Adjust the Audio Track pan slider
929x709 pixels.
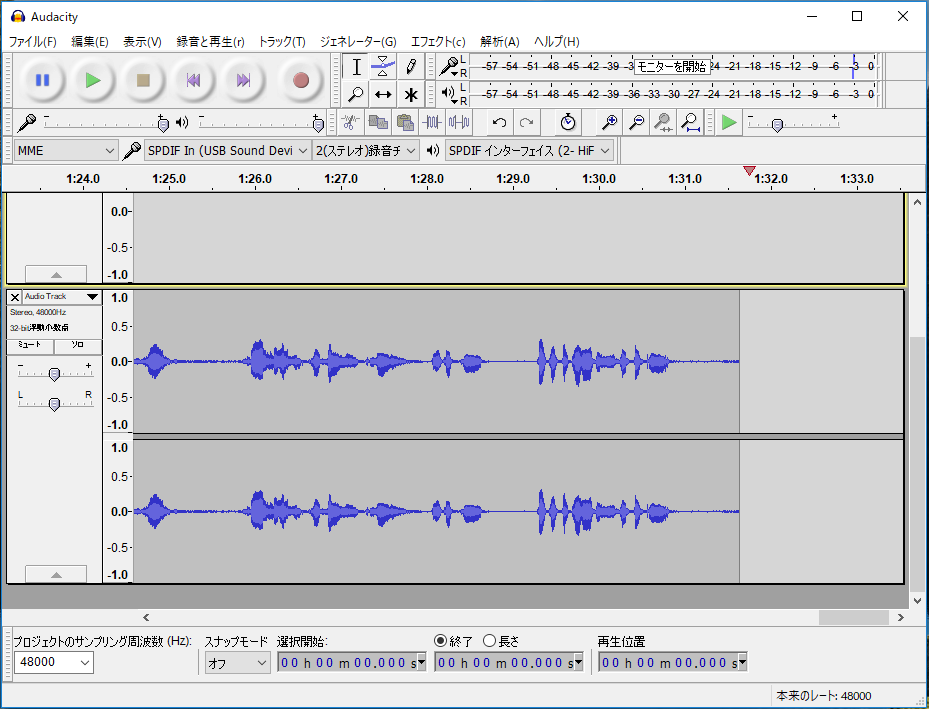pos(54,404)
